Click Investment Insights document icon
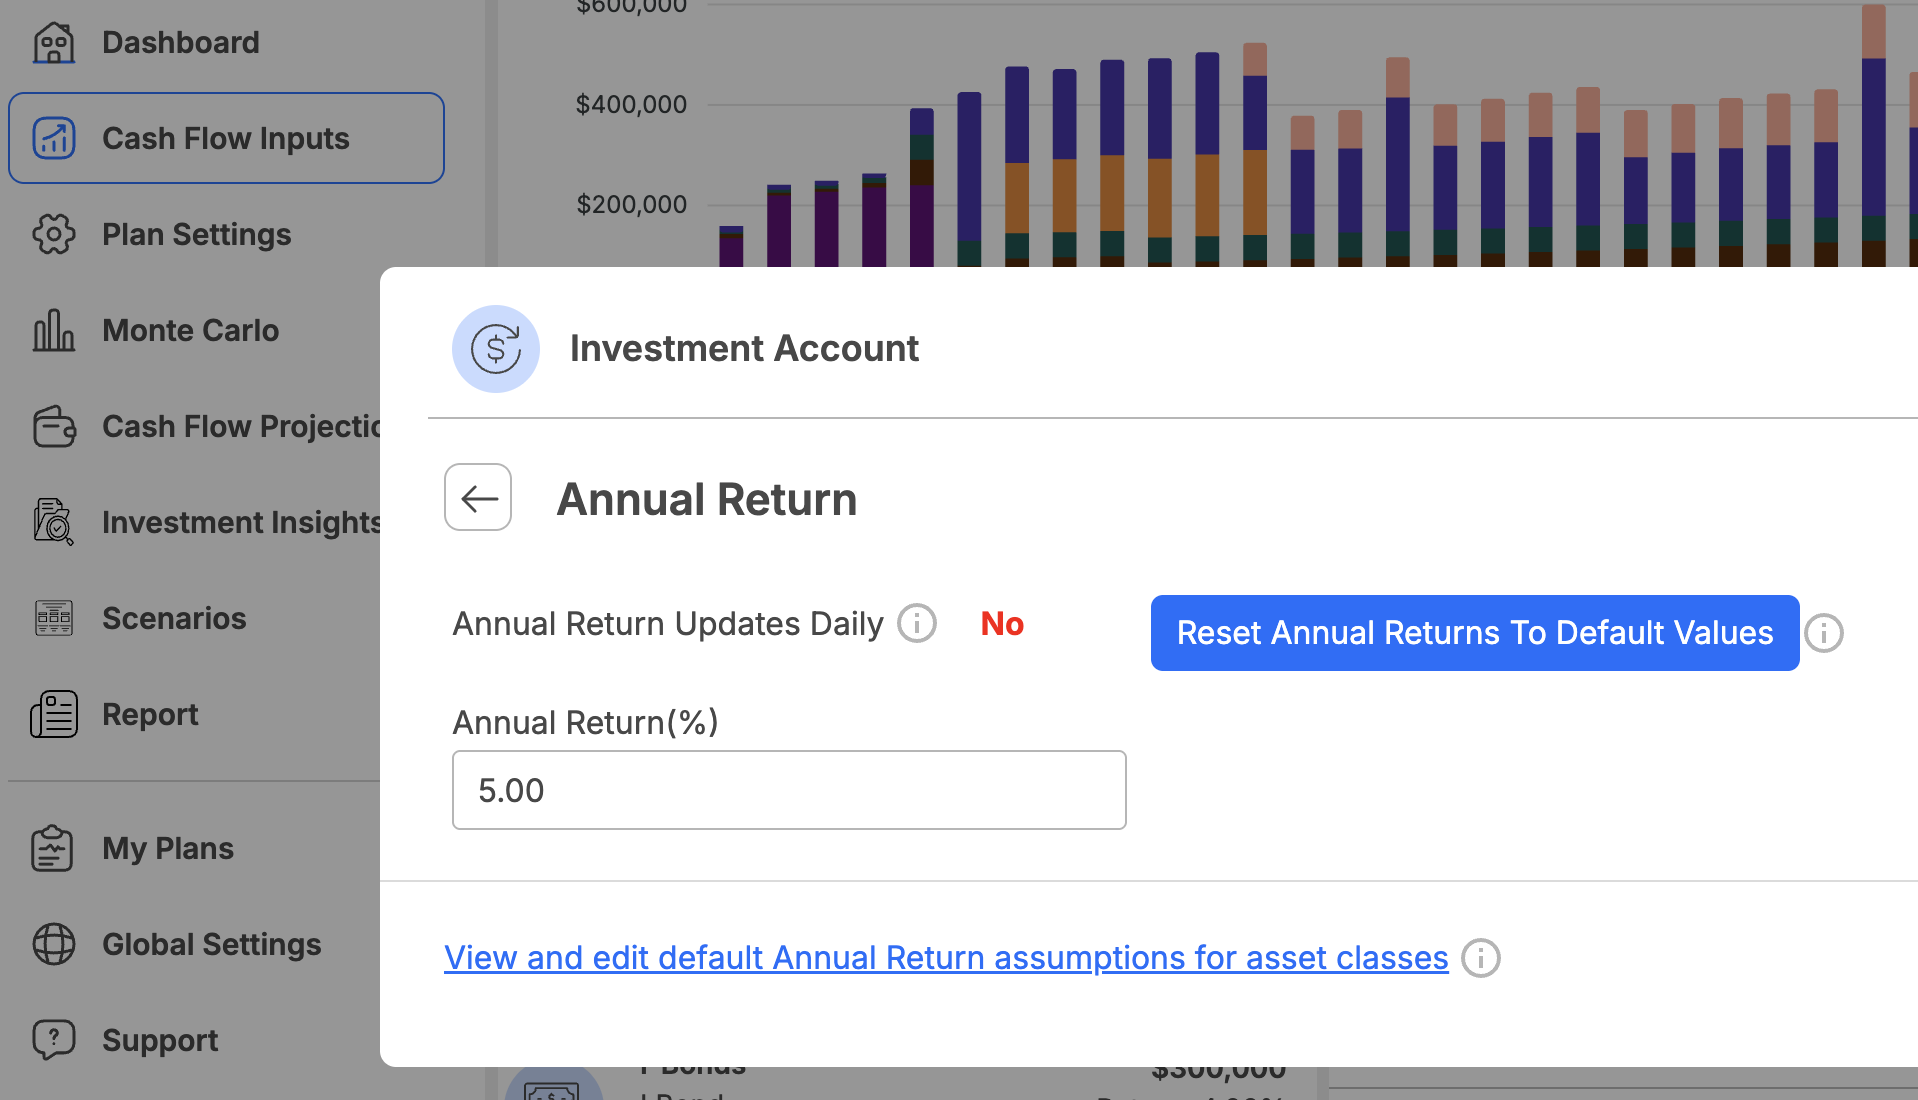Image resolution: width=1918 pixels, height=1100 pixels. 54,522
